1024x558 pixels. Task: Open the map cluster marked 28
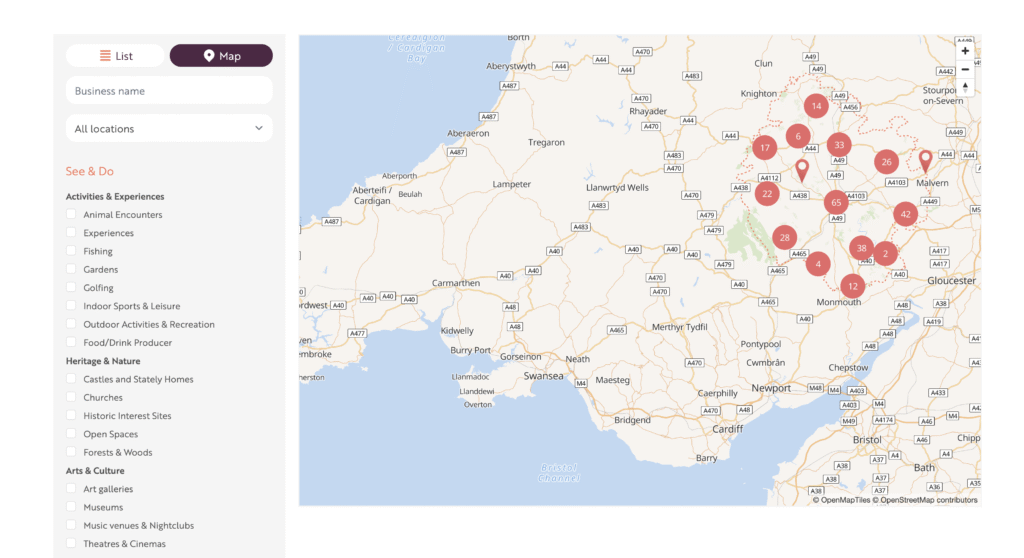click(785, 238)
